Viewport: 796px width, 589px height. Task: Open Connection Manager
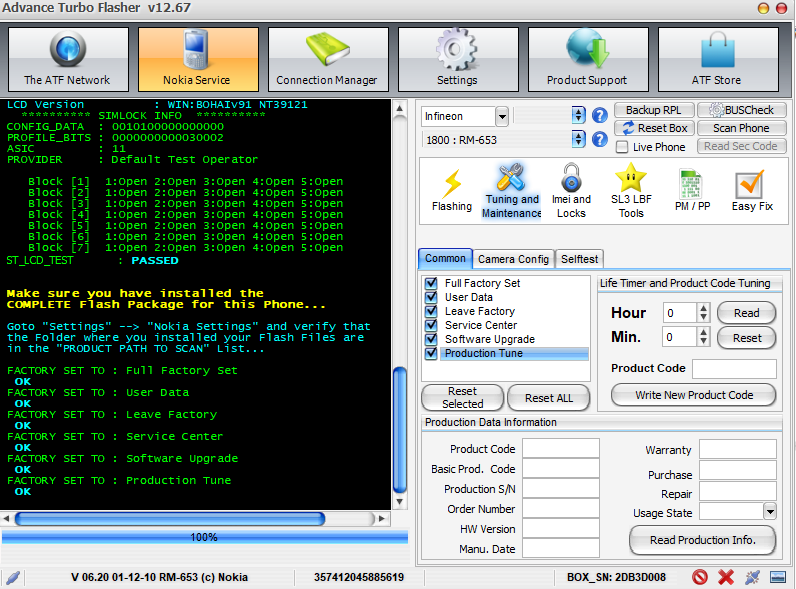click(x=328, y=59)
